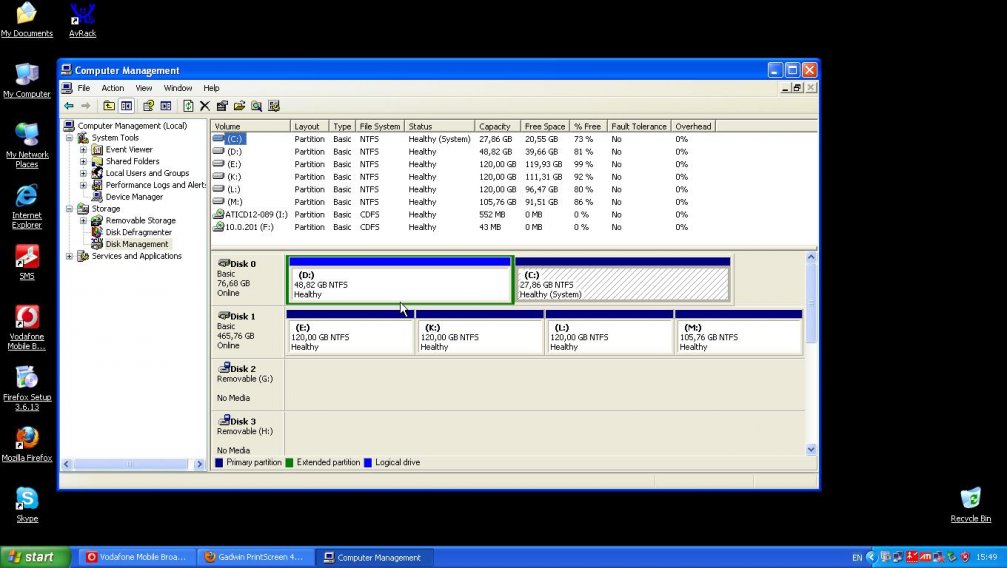Click the Start button

pyautogui.click(x=35, y=557)
